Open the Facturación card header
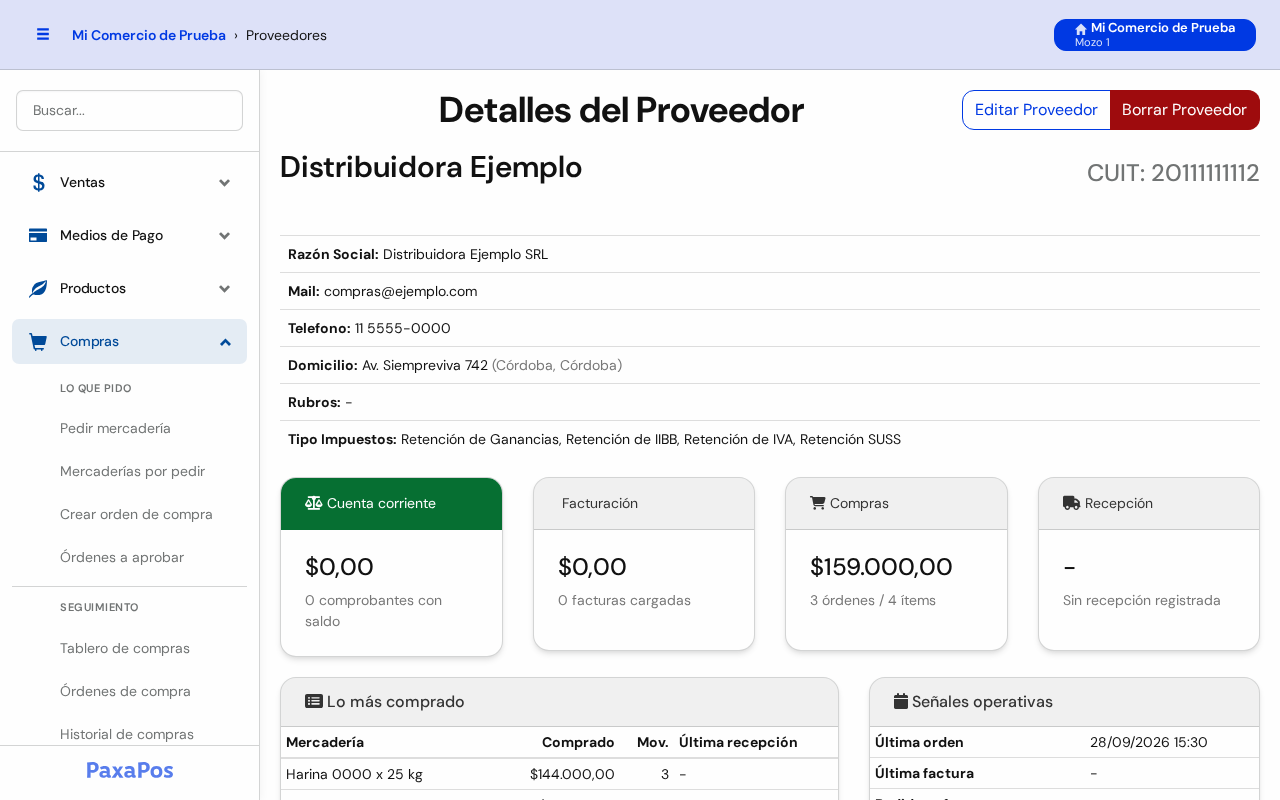 point(644,503)
